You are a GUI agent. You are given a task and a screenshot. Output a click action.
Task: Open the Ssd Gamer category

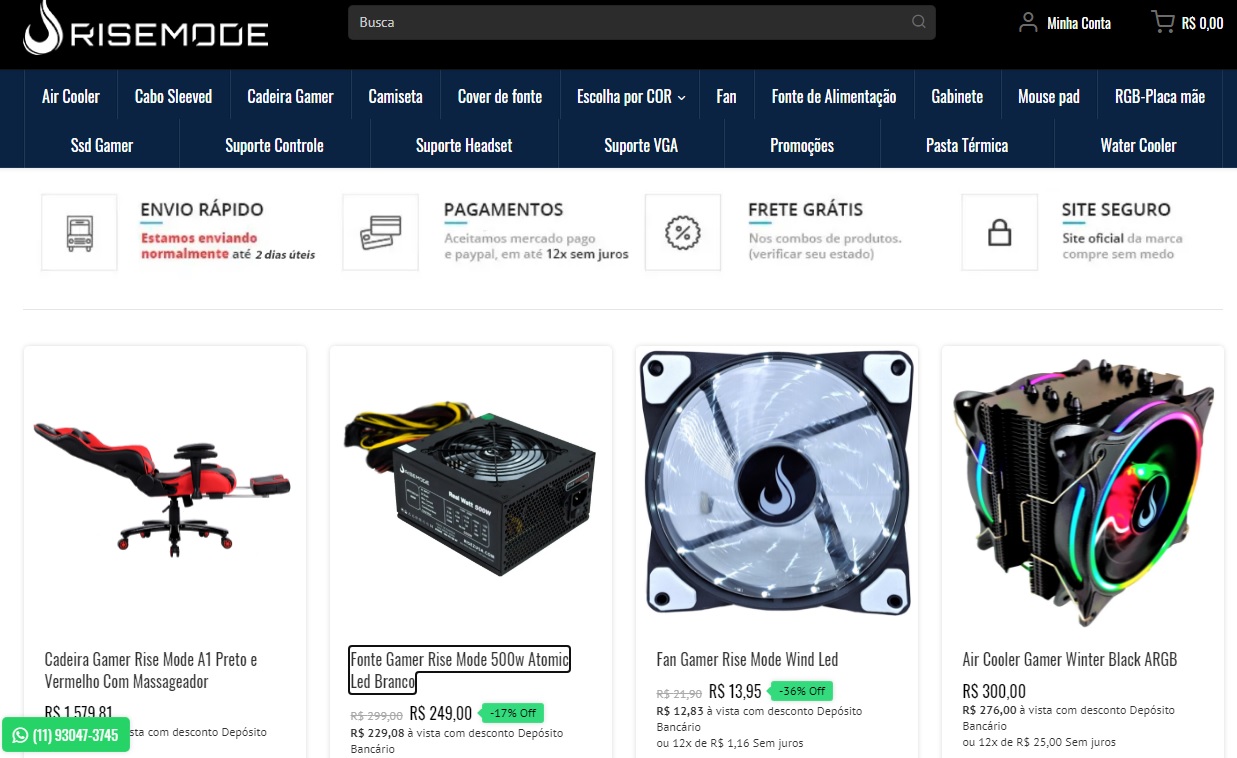102,145
